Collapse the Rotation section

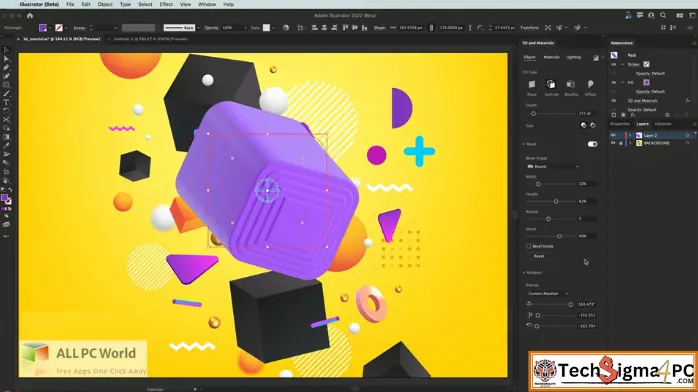click(524, 272)
